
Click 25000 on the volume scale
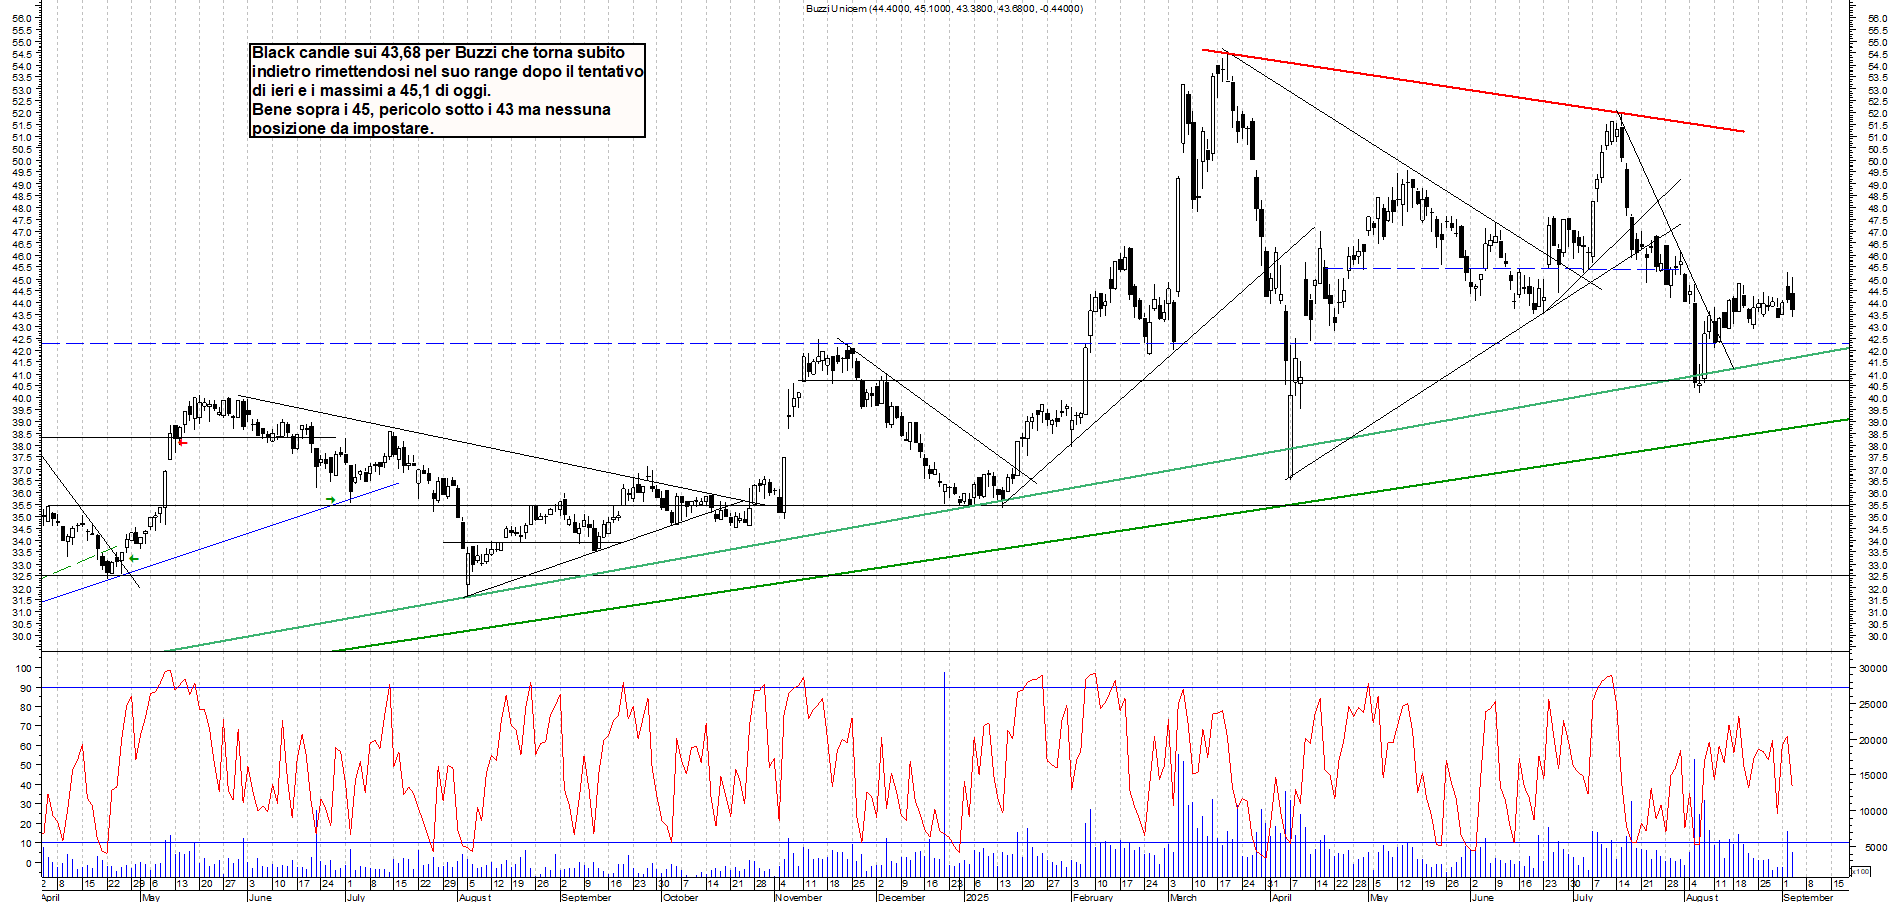(1872, 705)
